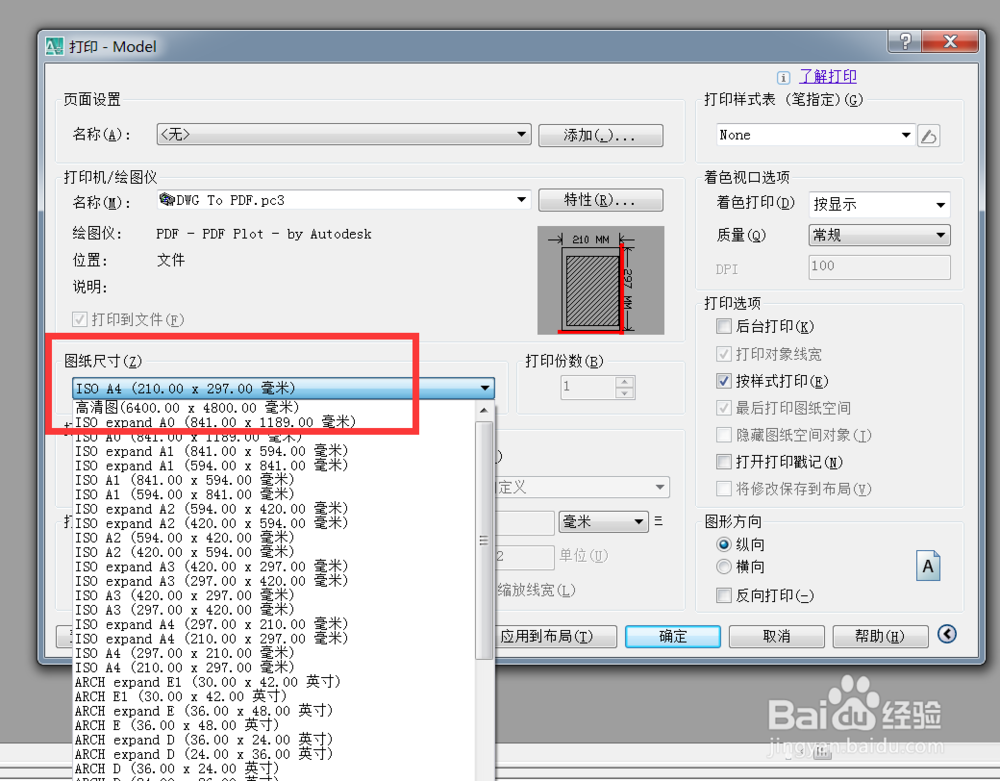1000x781 pixels.
Task: Click 应用到布局(T) button
Action: 555,636
